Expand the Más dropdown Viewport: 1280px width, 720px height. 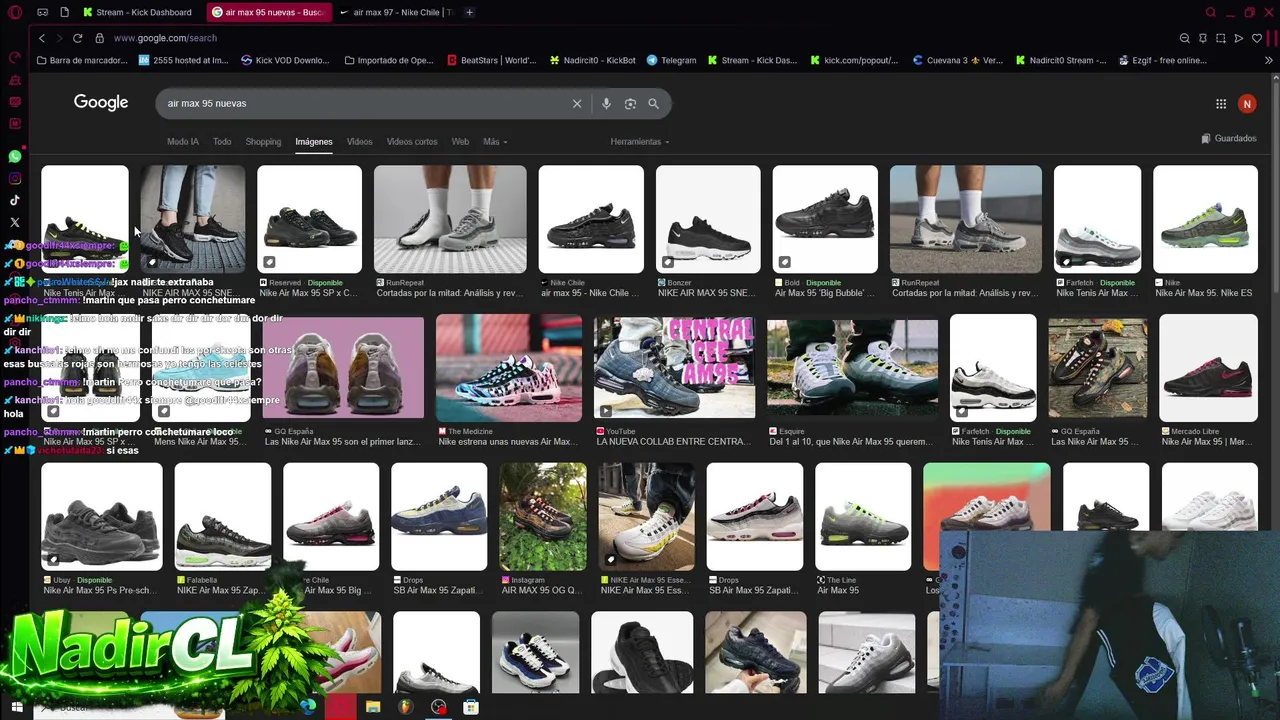pyautogui.click(x=495, y=142)
